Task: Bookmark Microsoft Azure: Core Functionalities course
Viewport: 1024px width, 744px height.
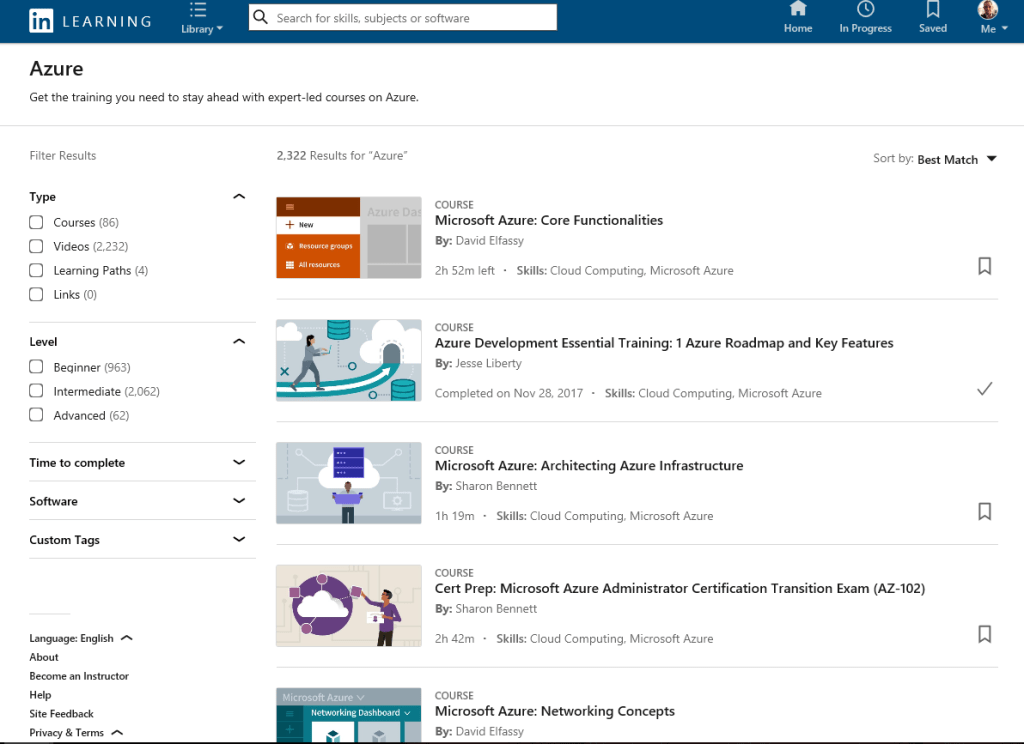Action: [x=984, y=266]
